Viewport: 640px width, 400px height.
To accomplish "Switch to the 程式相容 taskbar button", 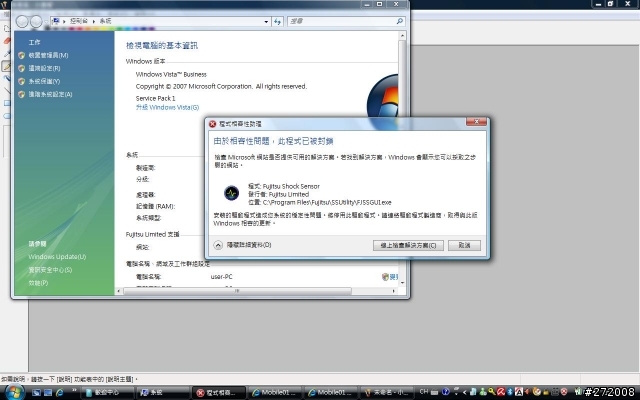I will pos(219,392).
